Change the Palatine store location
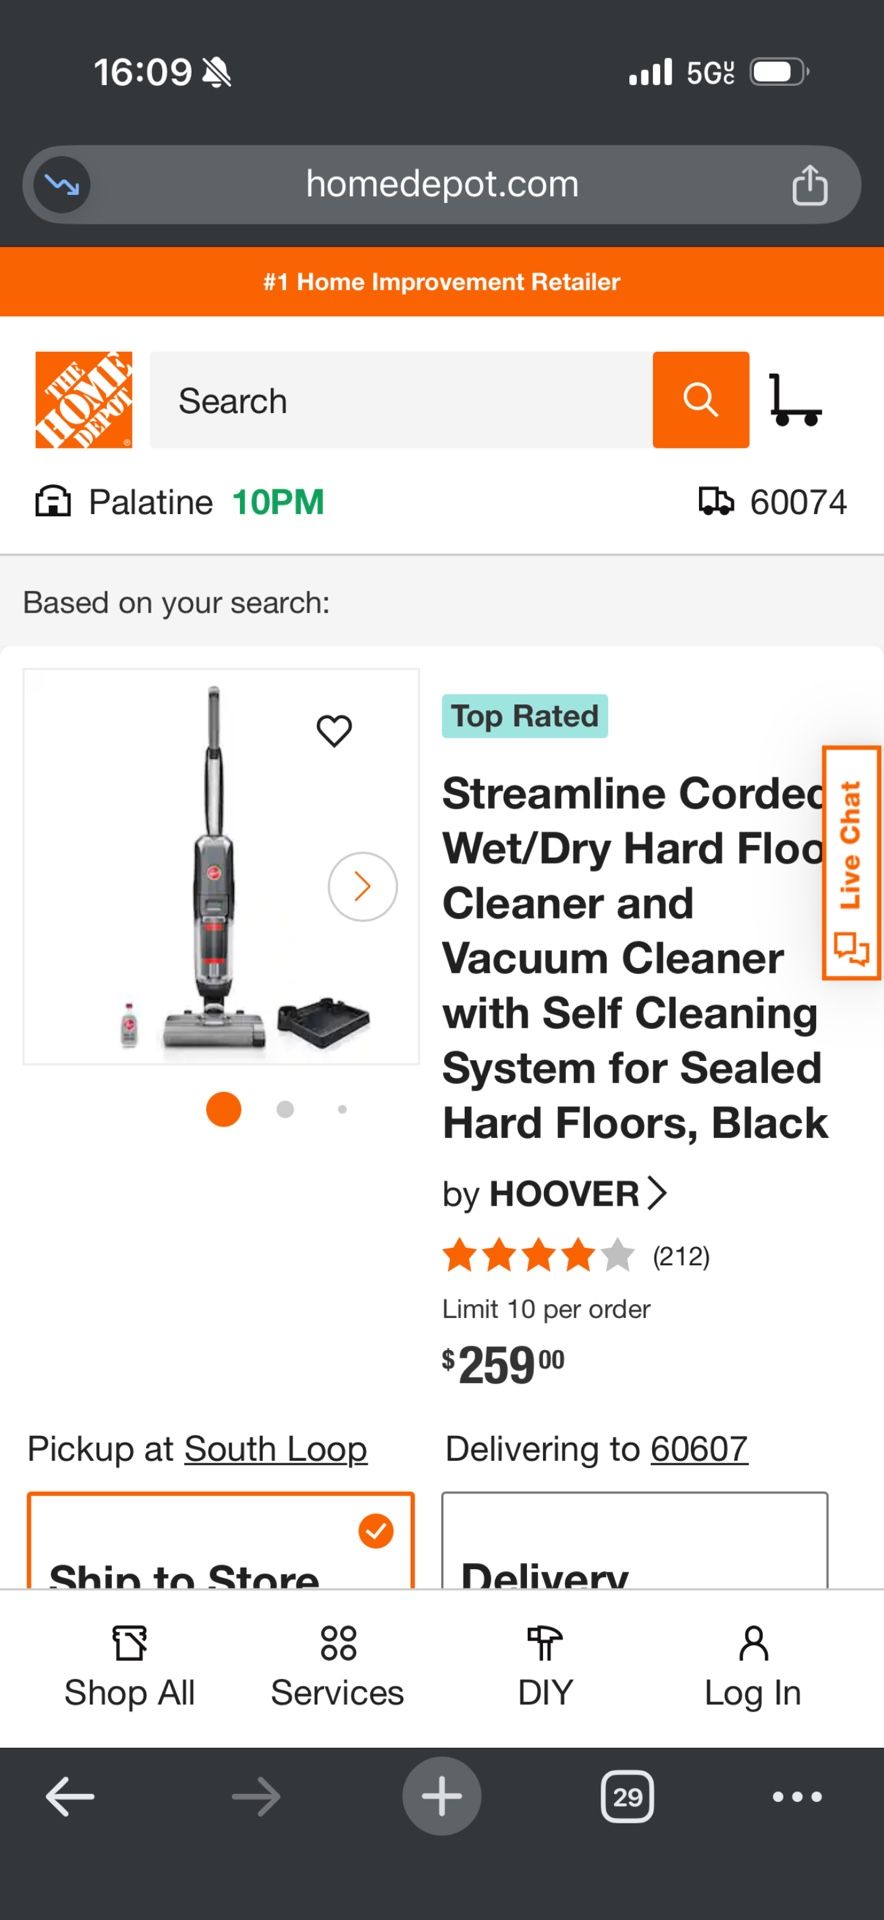 point(150,502)
